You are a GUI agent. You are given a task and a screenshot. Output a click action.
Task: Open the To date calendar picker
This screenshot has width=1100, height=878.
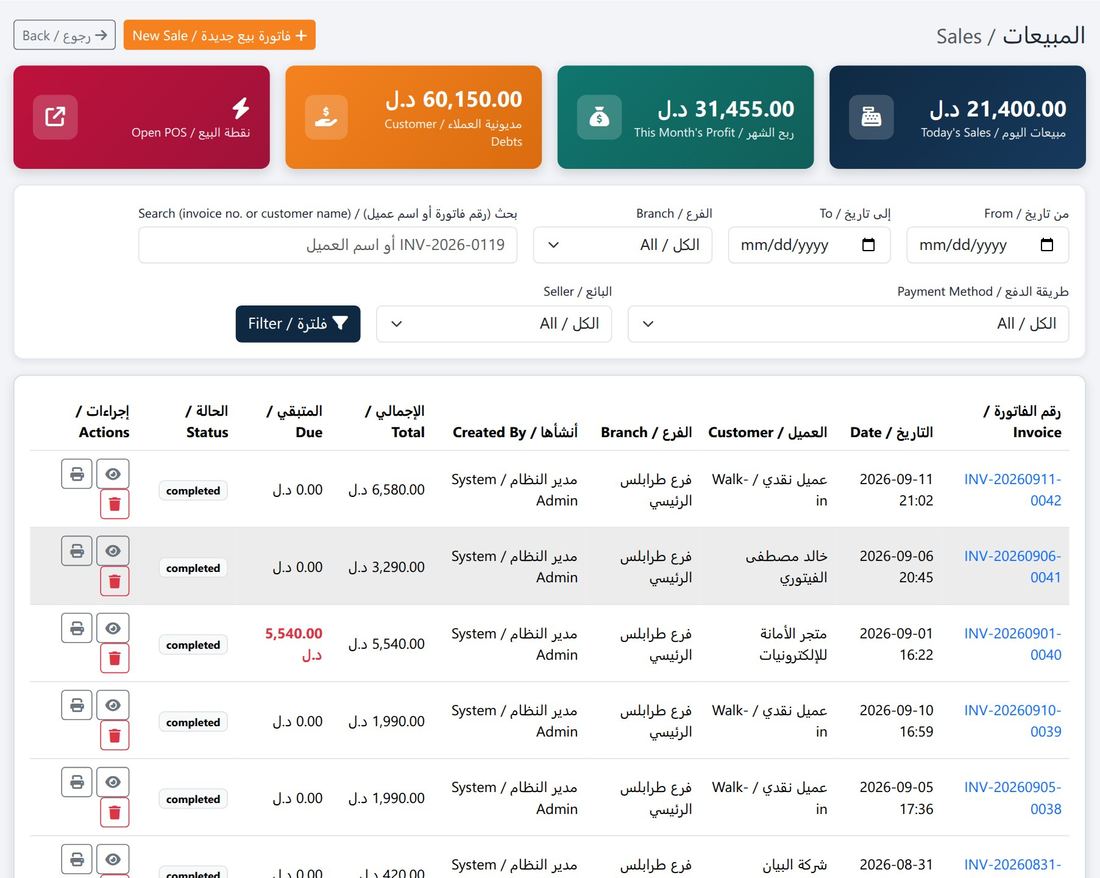pyautogui.click(x=868, y=245)
